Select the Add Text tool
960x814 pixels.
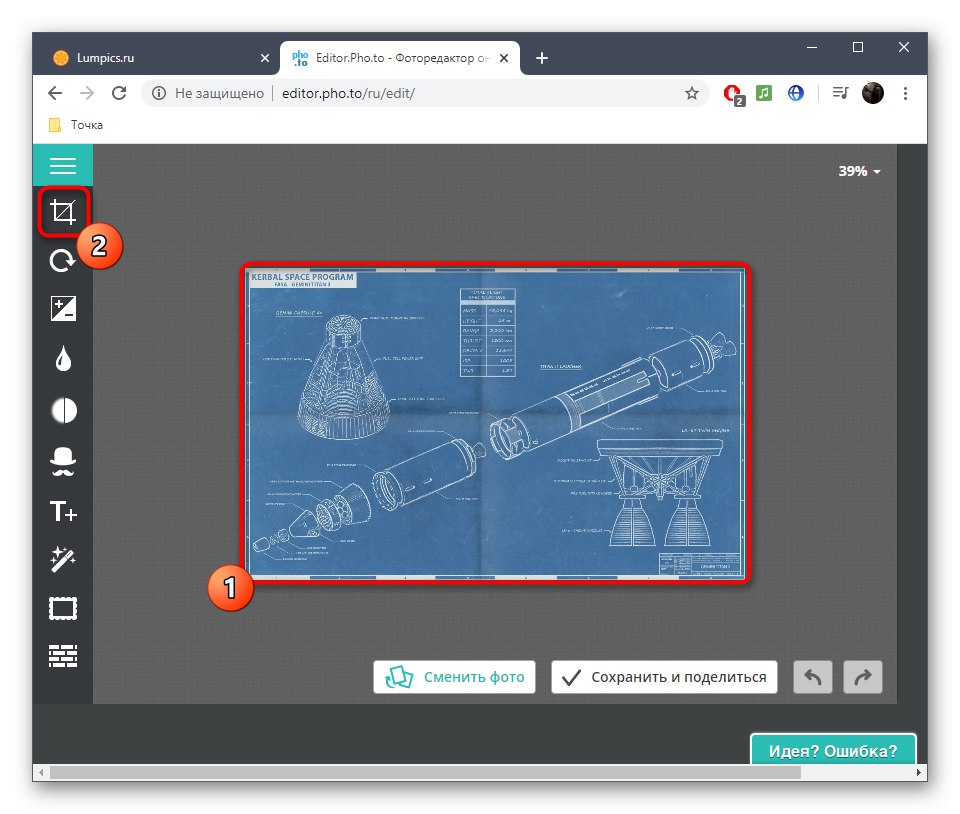(x=63, y=511)
